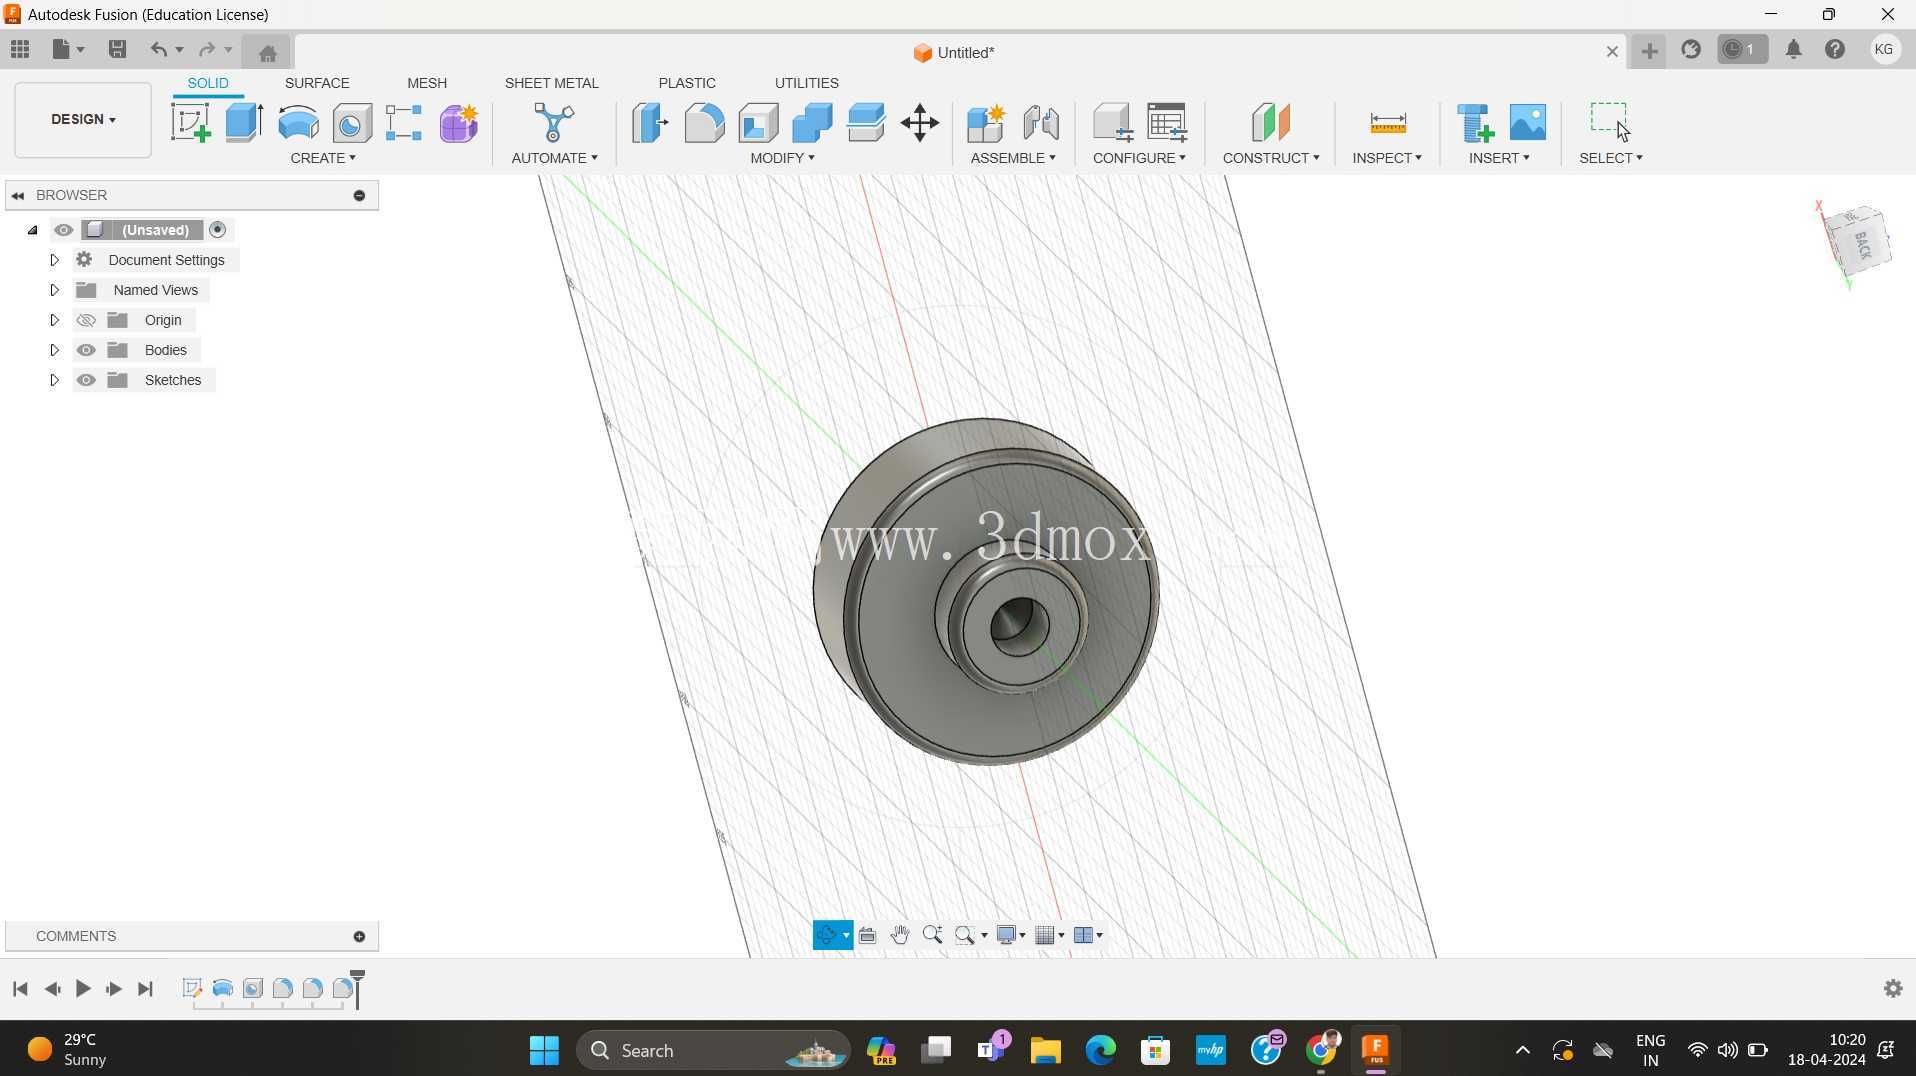Hide the Bodies folder
1916x1076 pixels.
click(86, 350)
